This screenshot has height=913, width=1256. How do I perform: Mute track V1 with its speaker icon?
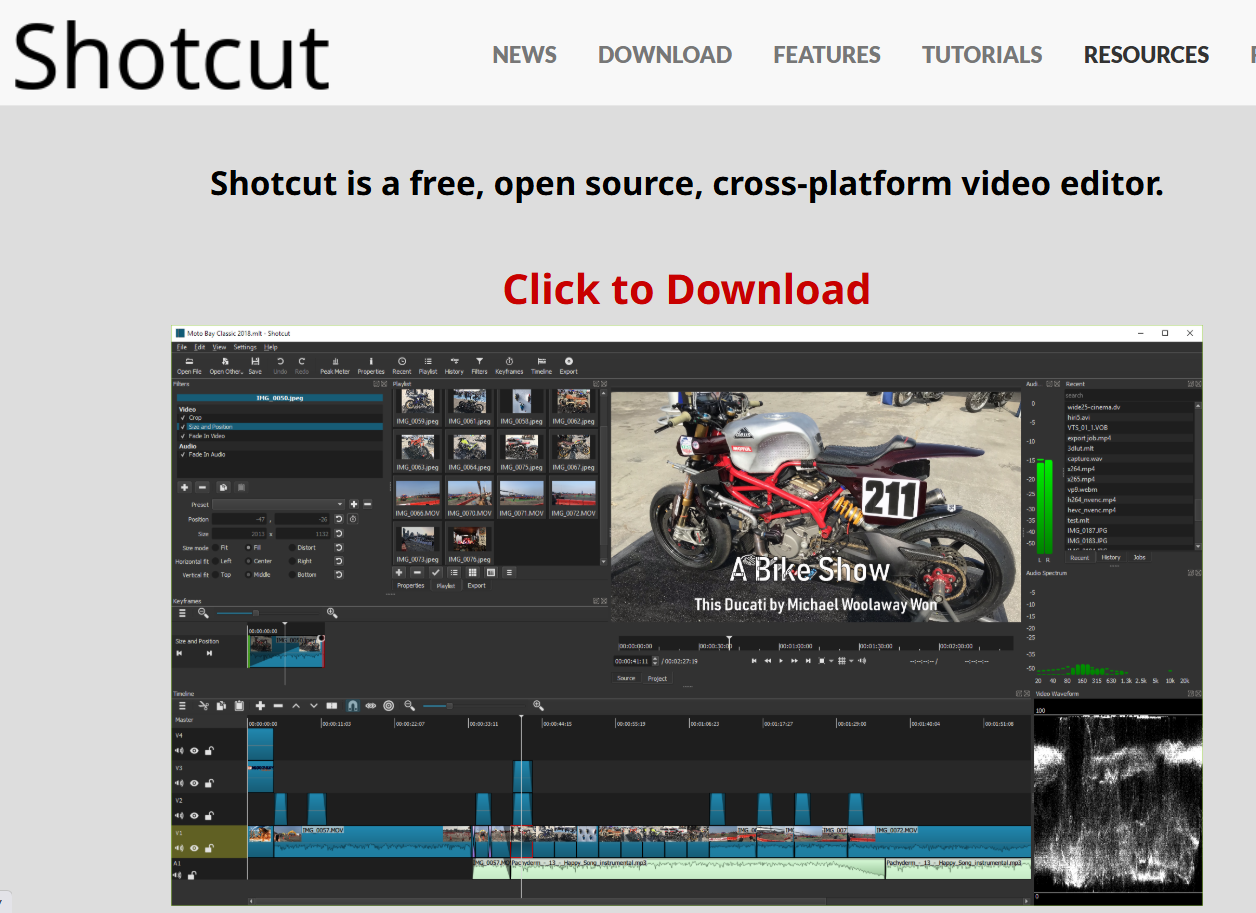(179, 848)
